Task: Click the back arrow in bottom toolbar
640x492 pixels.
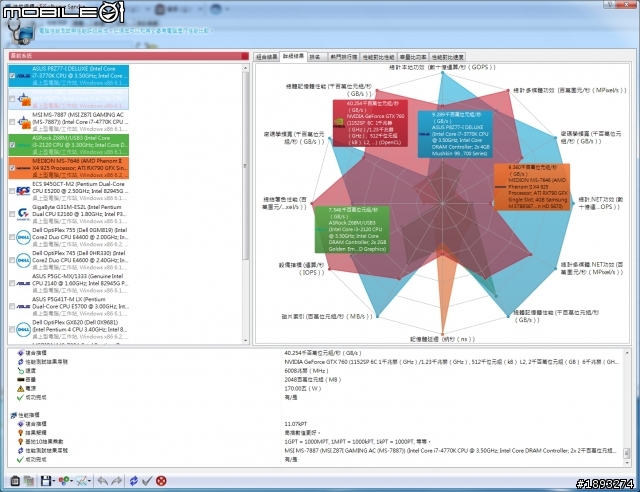Action: point(102,481)
